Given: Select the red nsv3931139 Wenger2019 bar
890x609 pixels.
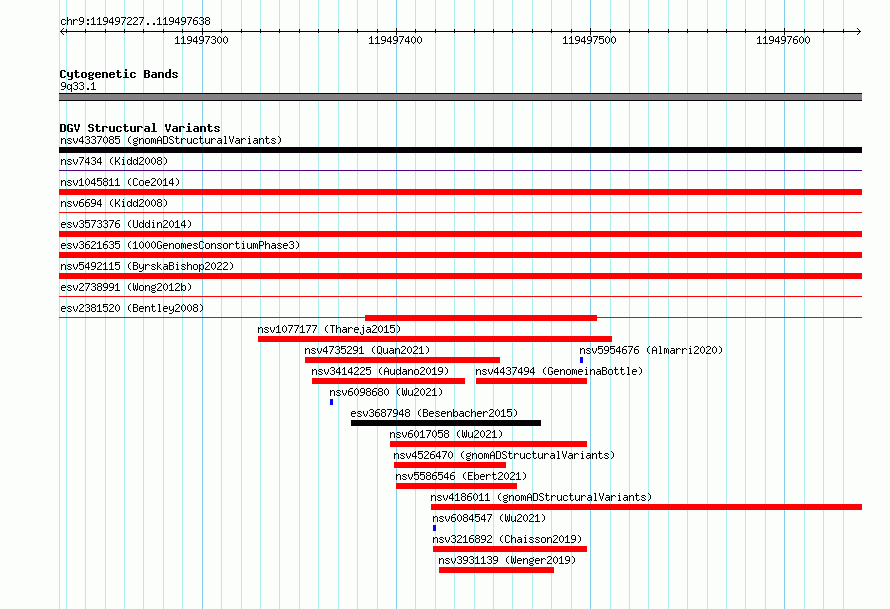Looking at the screenshot, I should click(496, 570).
